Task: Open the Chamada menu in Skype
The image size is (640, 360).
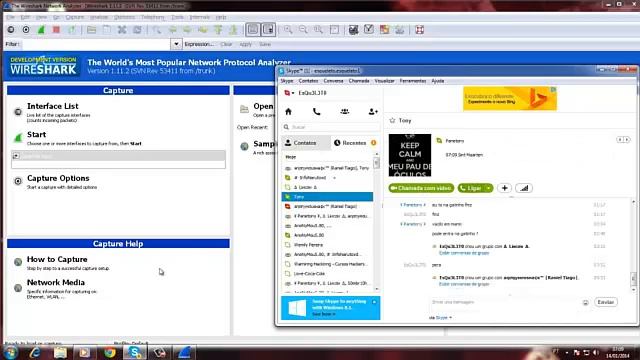Action: point(359,81)
